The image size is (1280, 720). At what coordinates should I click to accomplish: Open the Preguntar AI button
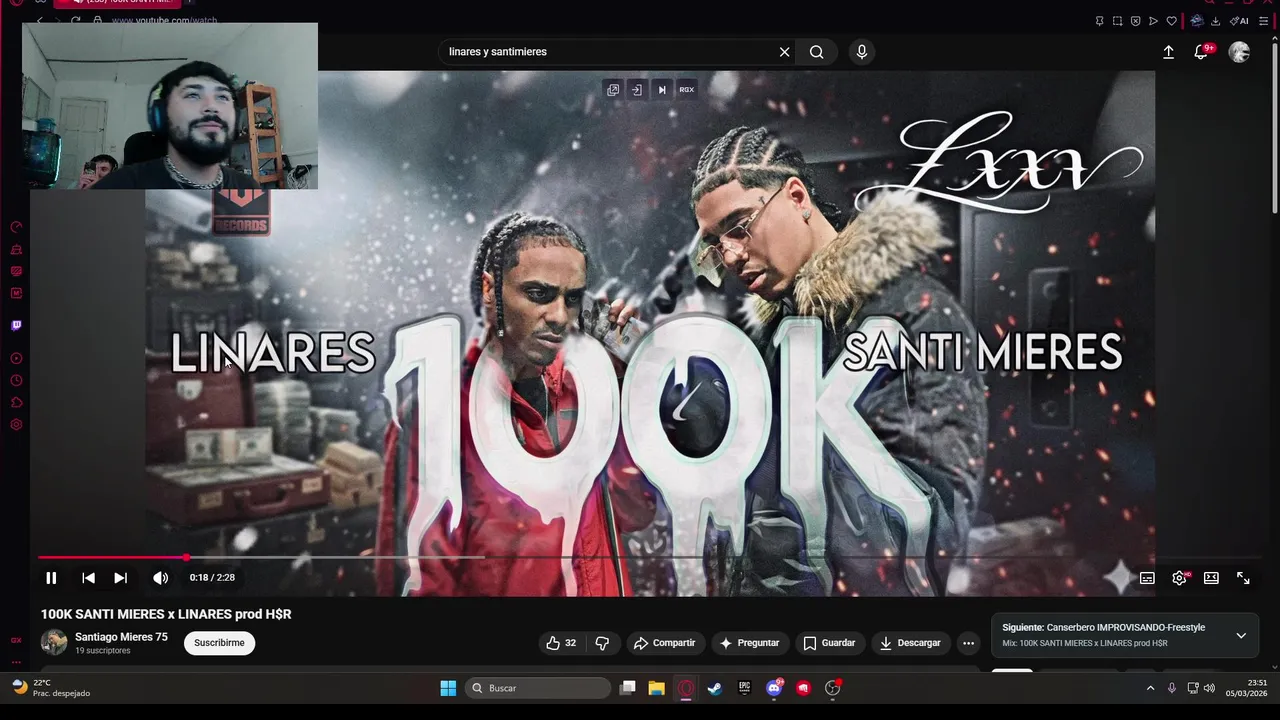(x=749, y=643)
